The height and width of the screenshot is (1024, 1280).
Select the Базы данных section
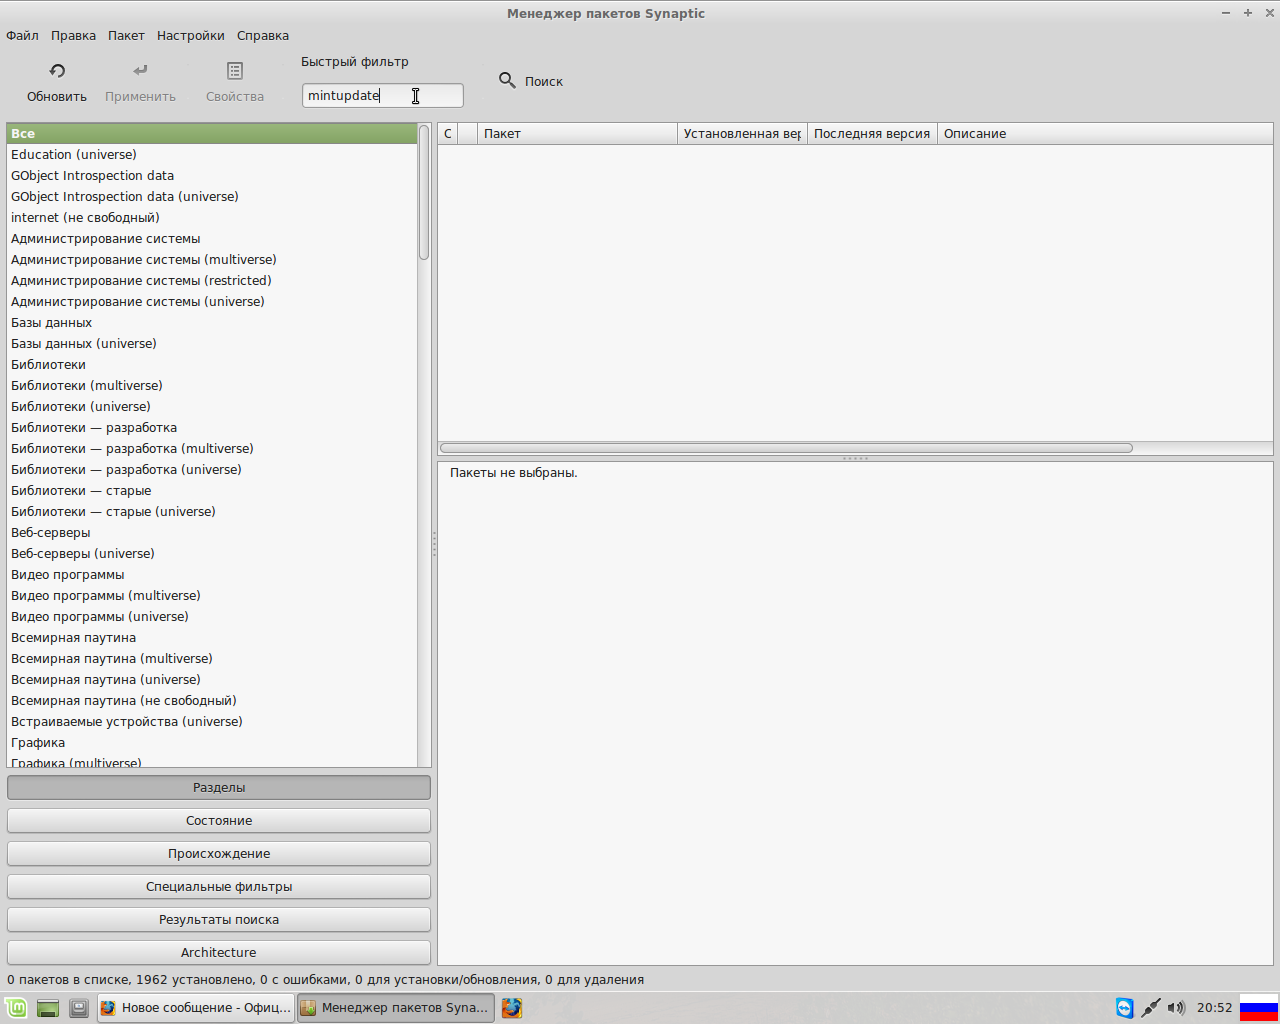pyautogui.click(x=52, y=323)
